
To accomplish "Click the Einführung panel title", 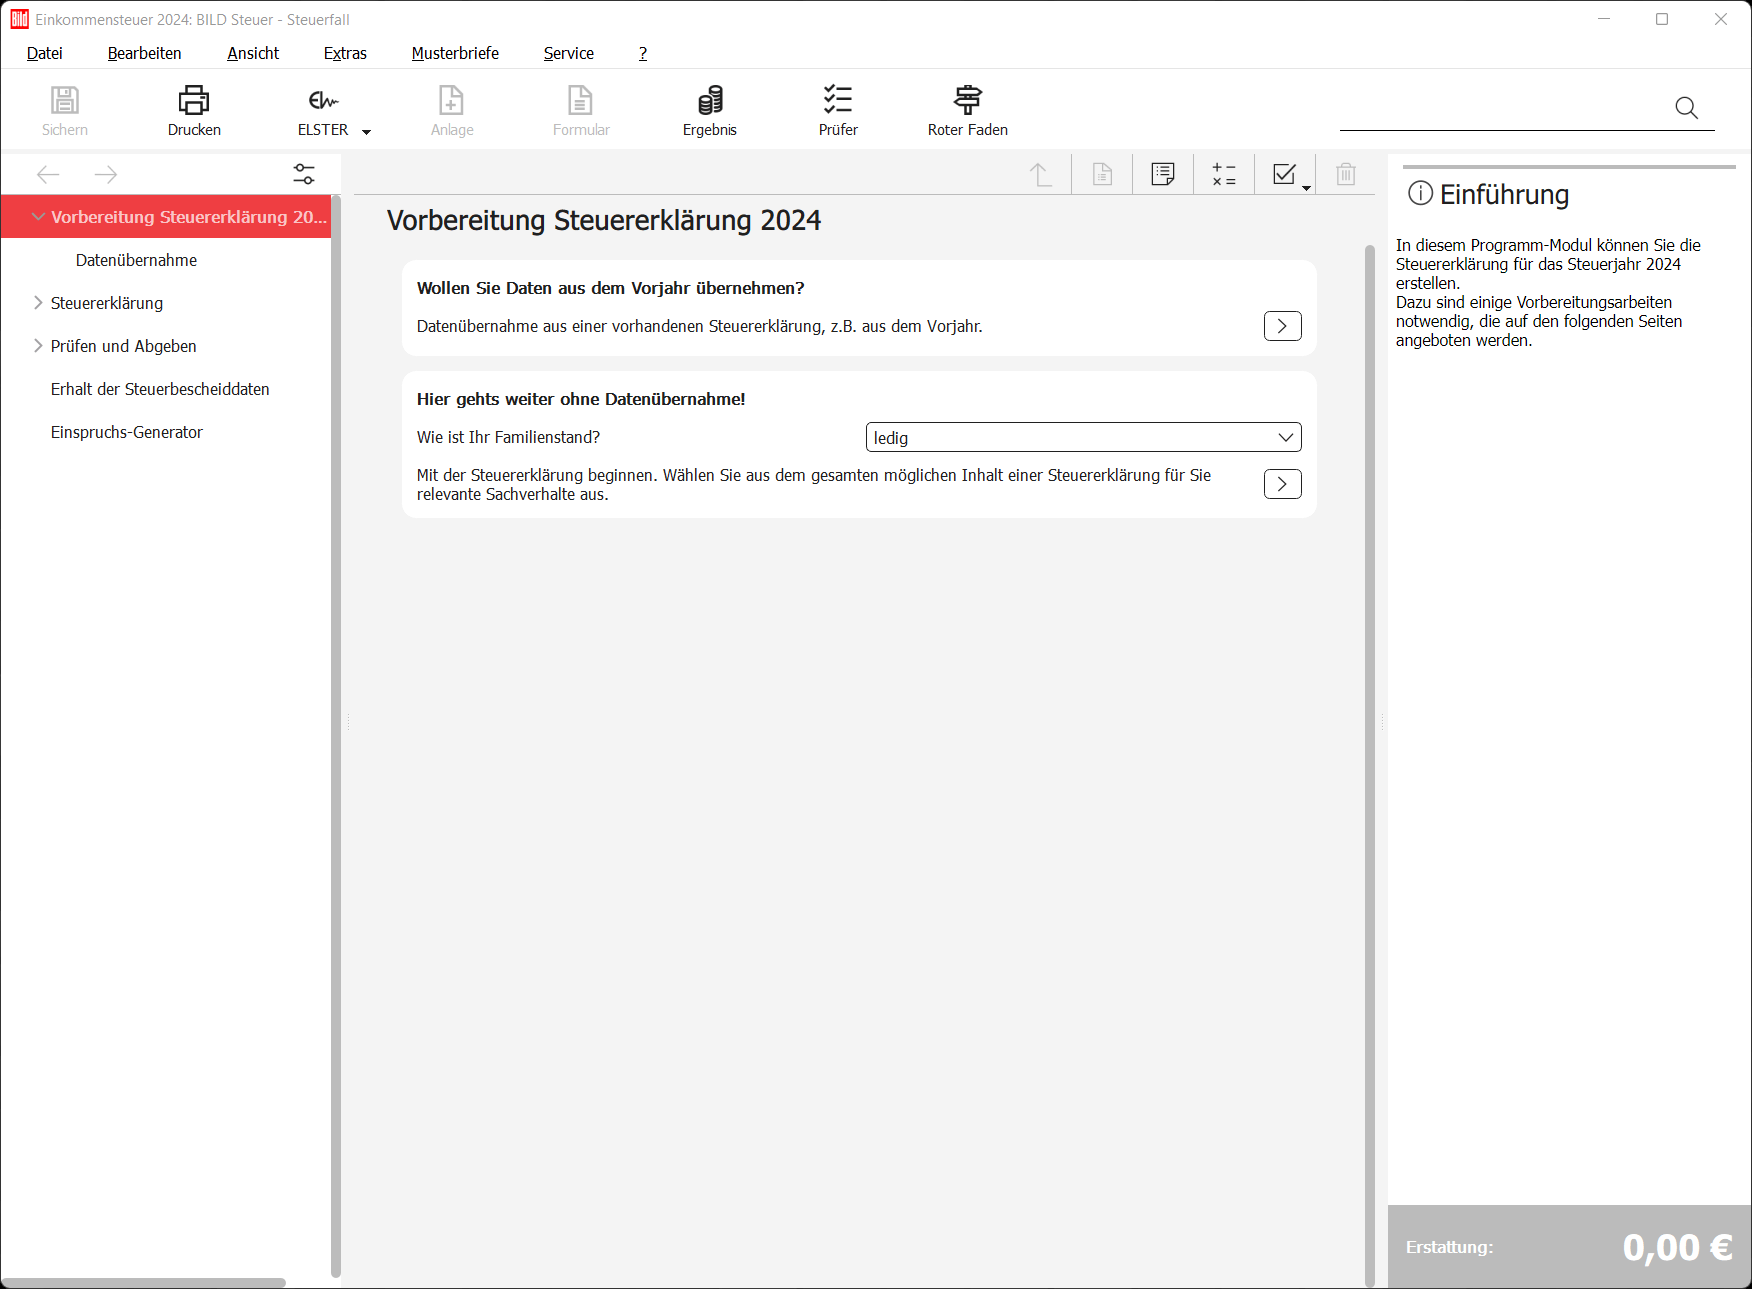I will pos(1504,194).
